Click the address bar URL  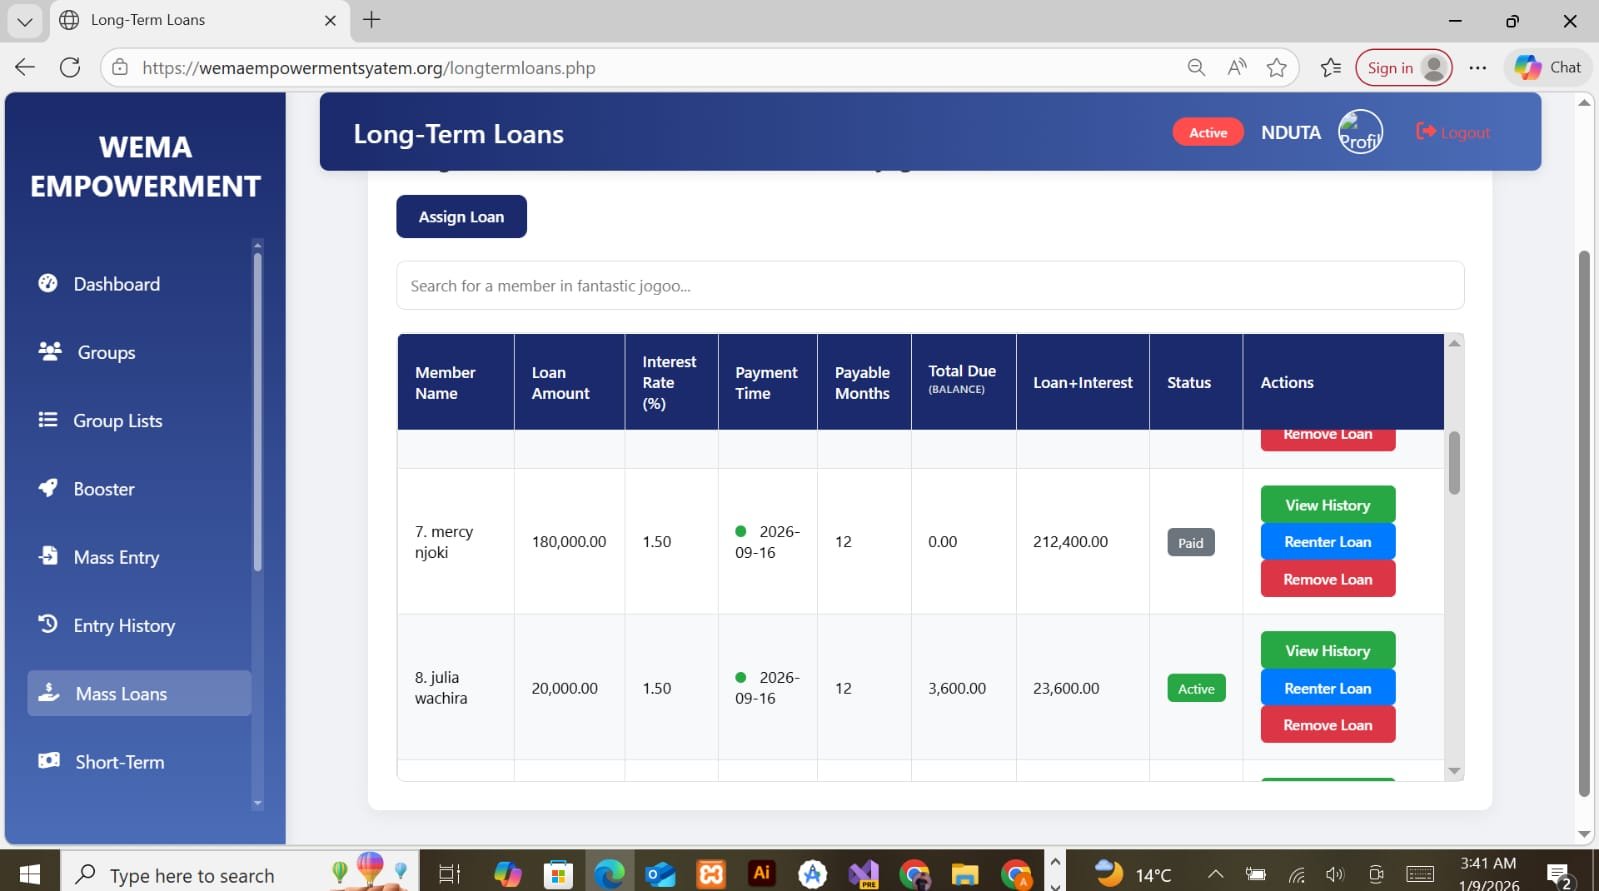click(368, 68)
